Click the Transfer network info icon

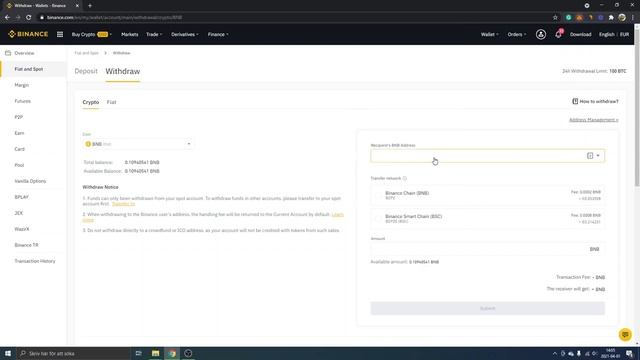404,178
